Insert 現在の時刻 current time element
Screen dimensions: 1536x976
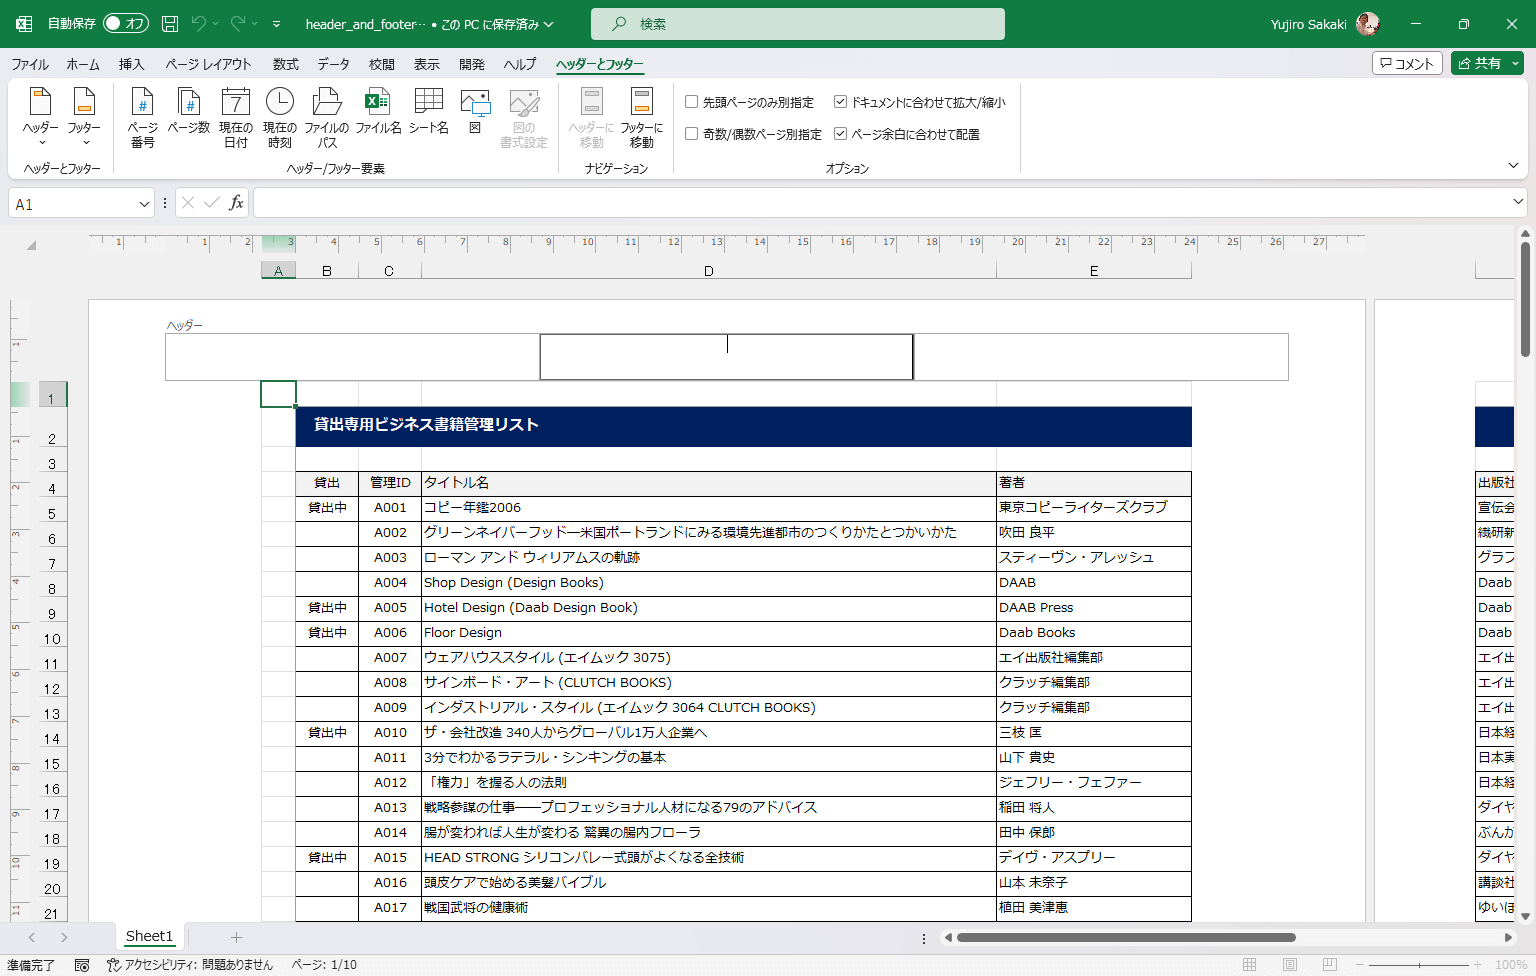coord(279,117)
